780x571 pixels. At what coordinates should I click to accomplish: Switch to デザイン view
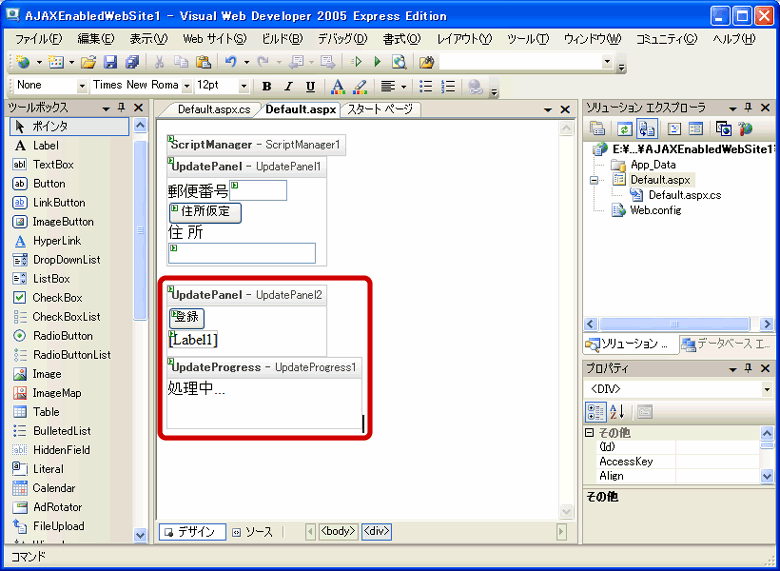(x=193, y=532)
